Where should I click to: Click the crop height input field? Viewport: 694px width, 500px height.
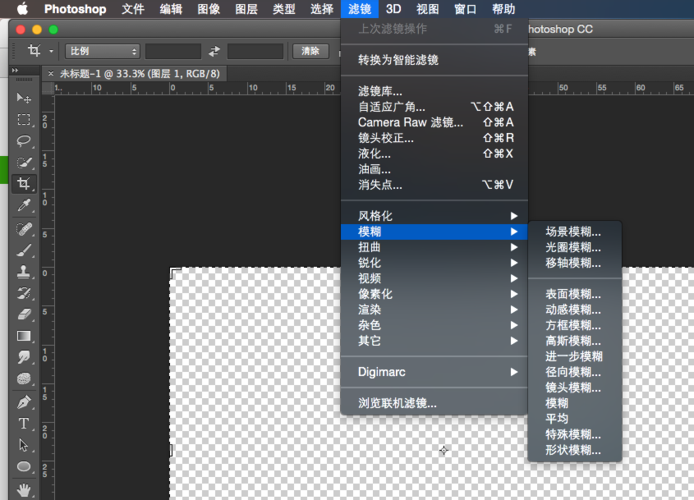pos(255,51)
